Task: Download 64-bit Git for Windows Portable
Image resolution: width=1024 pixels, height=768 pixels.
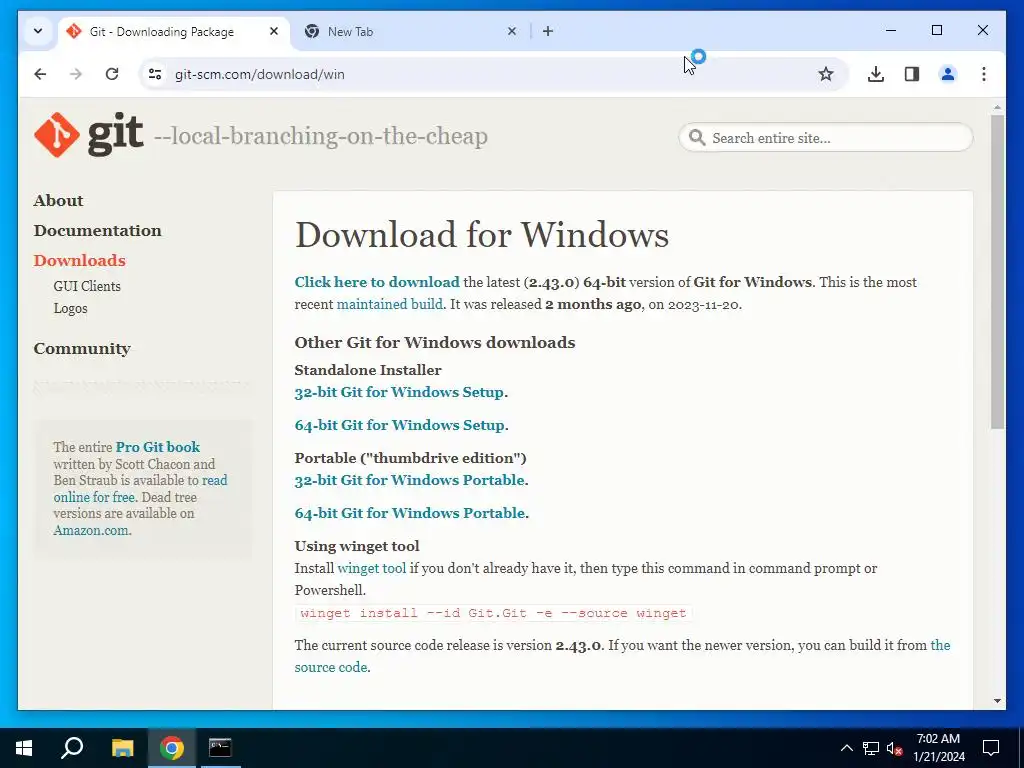Action: pos(409,513)
